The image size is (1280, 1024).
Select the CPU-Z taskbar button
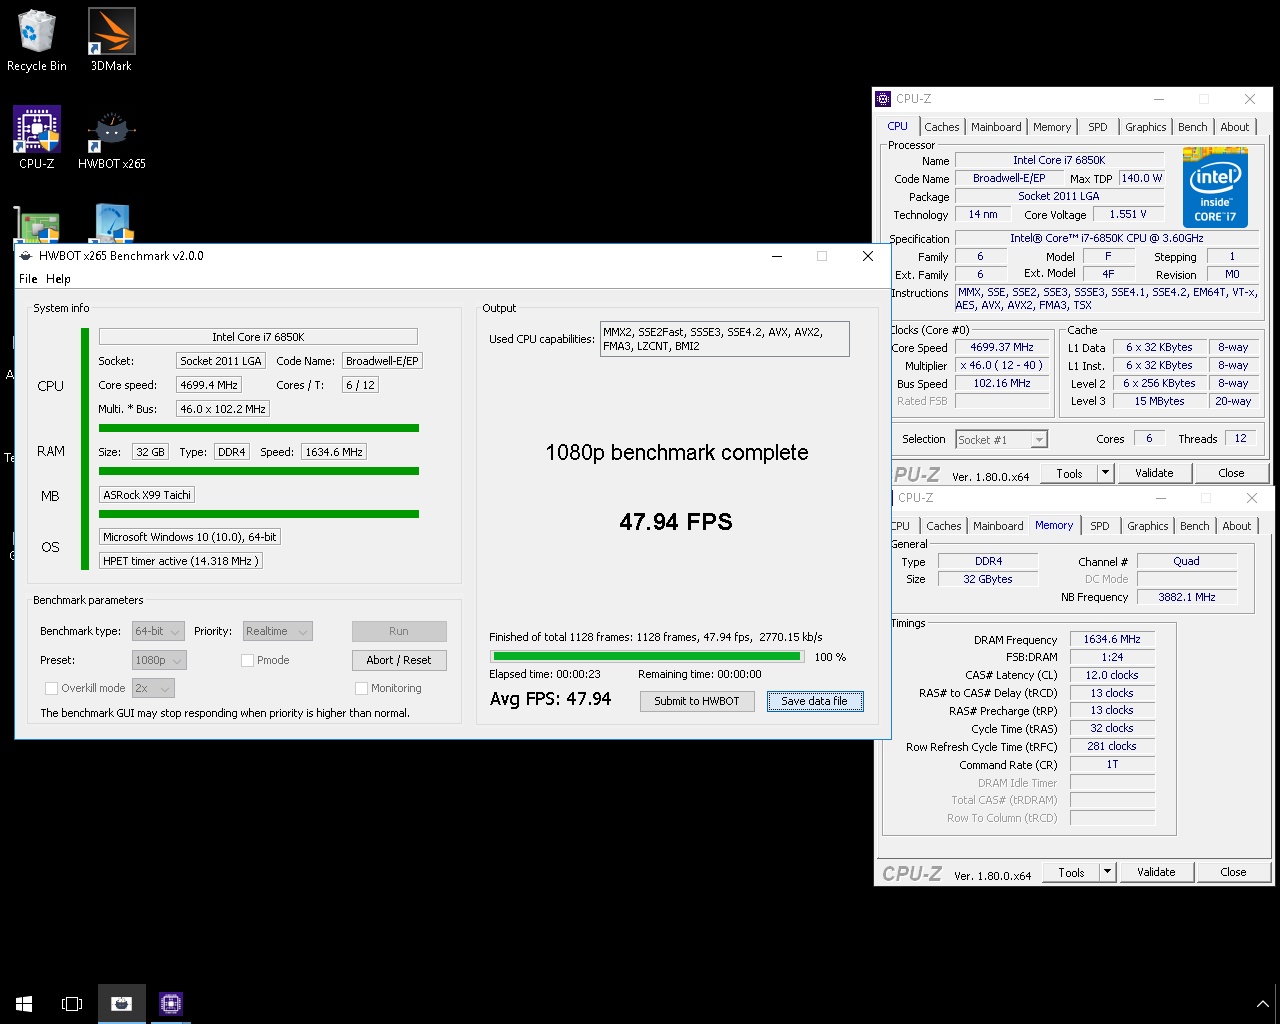(170, 1003)
